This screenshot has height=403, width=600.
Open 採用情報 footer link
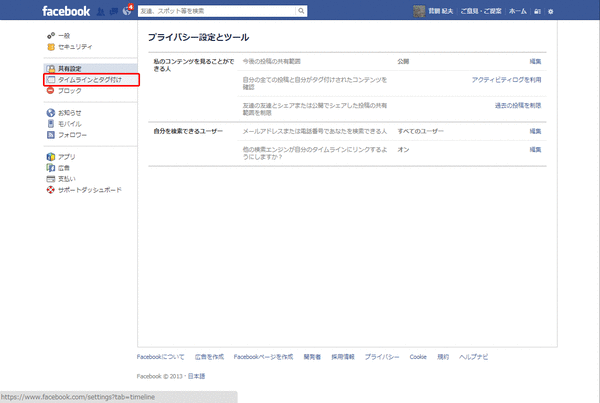pos(343,357)
